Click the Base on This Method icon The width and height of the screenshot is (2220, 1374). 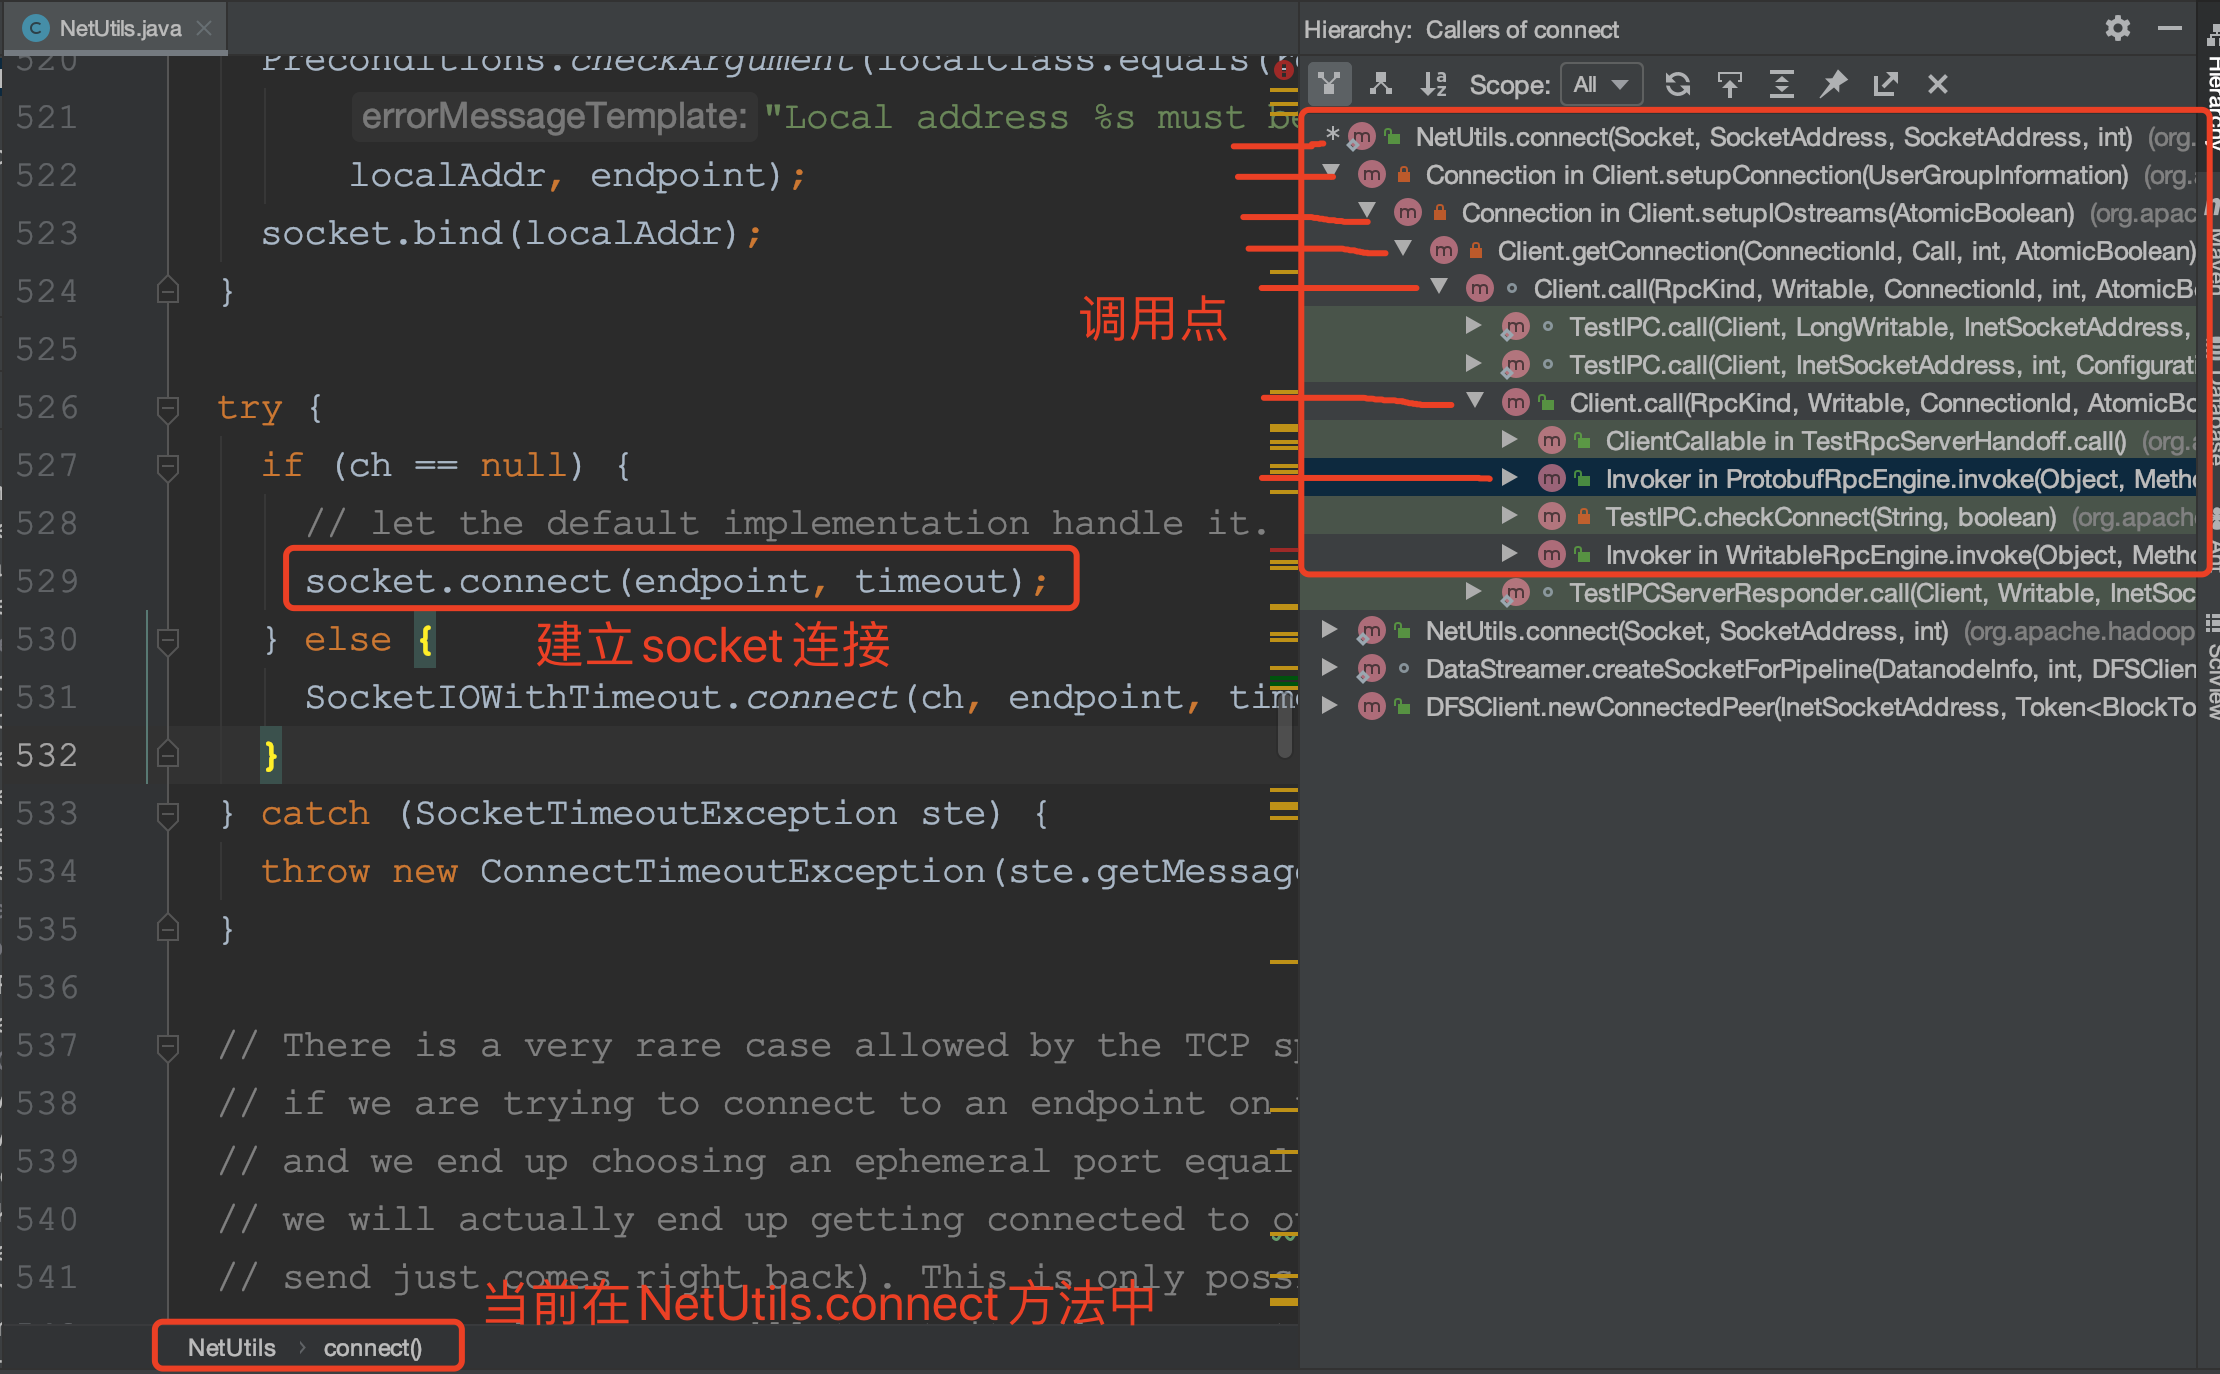point(1730,84)
